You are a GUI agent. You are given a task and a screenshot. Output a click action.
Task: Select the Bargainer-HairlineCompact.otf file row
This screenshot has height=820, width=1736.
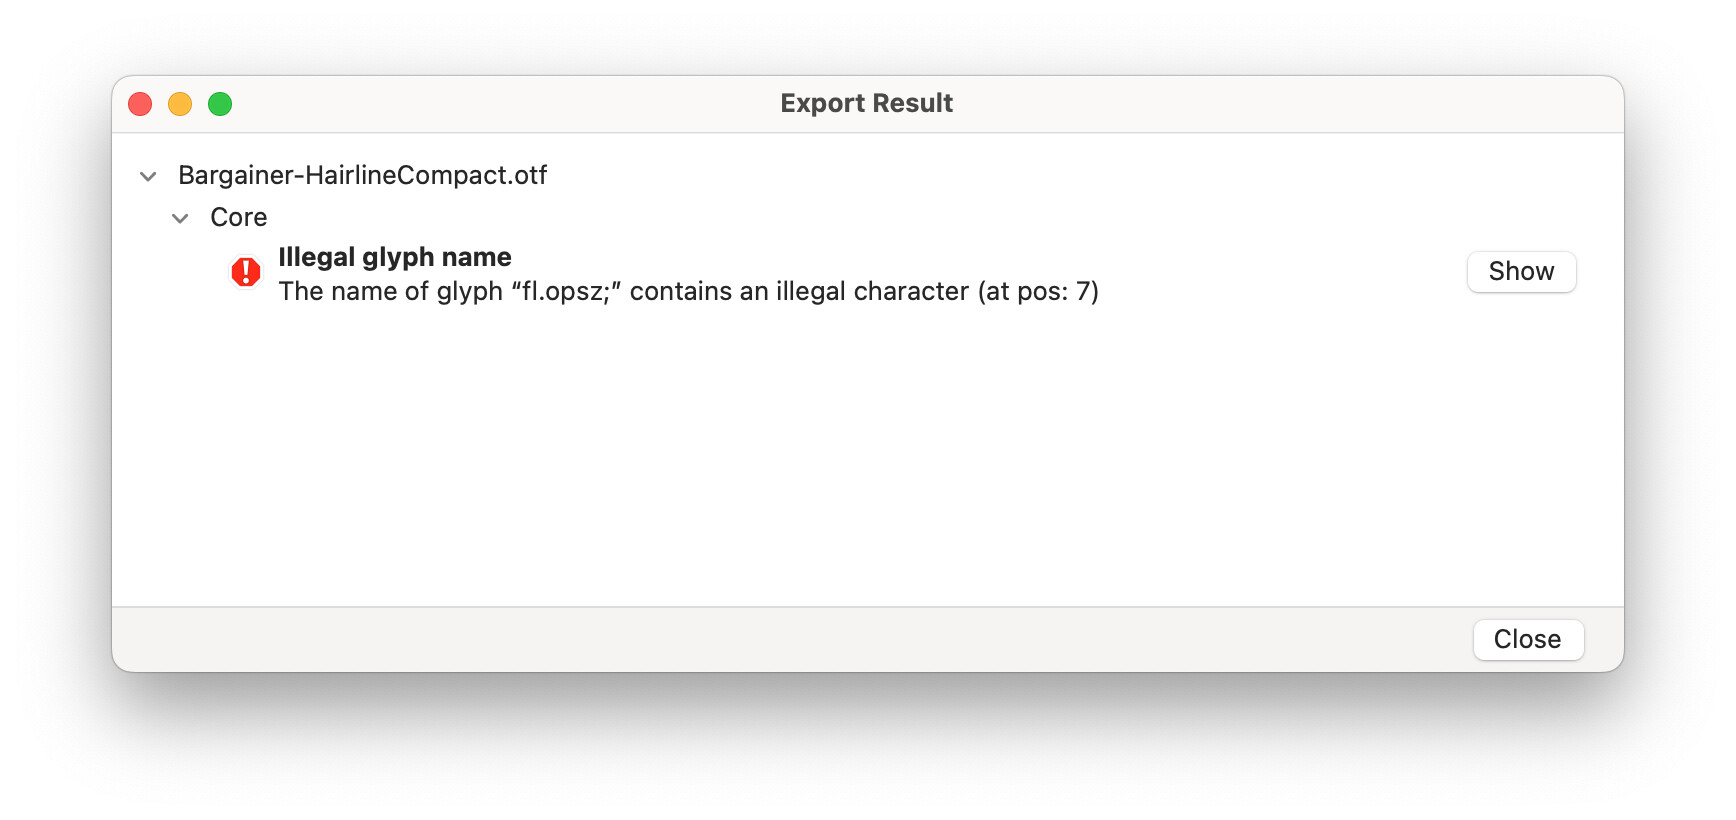(x=362, y=176)
